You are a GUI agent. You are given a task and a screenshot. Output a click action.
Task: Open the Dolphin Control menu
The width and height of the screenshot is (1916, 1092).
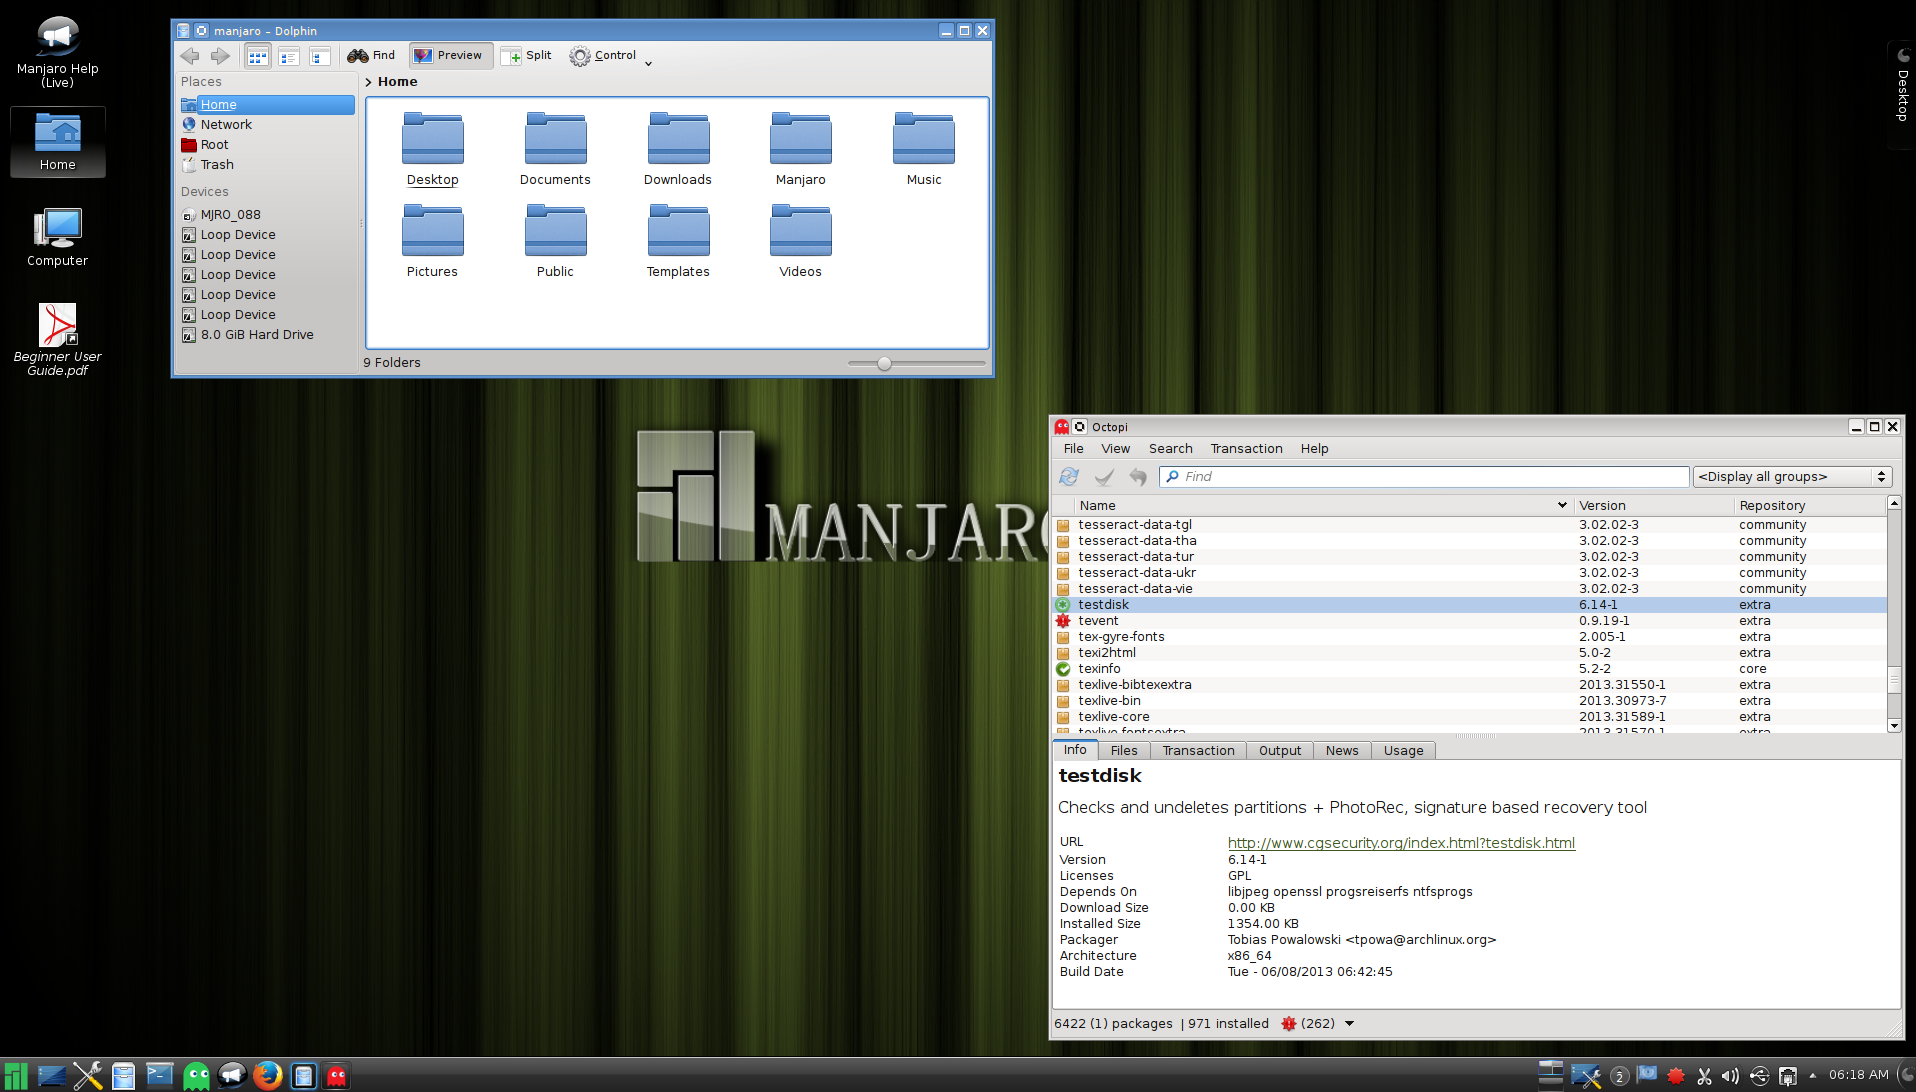pyautogui.click(x=603, y=56)
